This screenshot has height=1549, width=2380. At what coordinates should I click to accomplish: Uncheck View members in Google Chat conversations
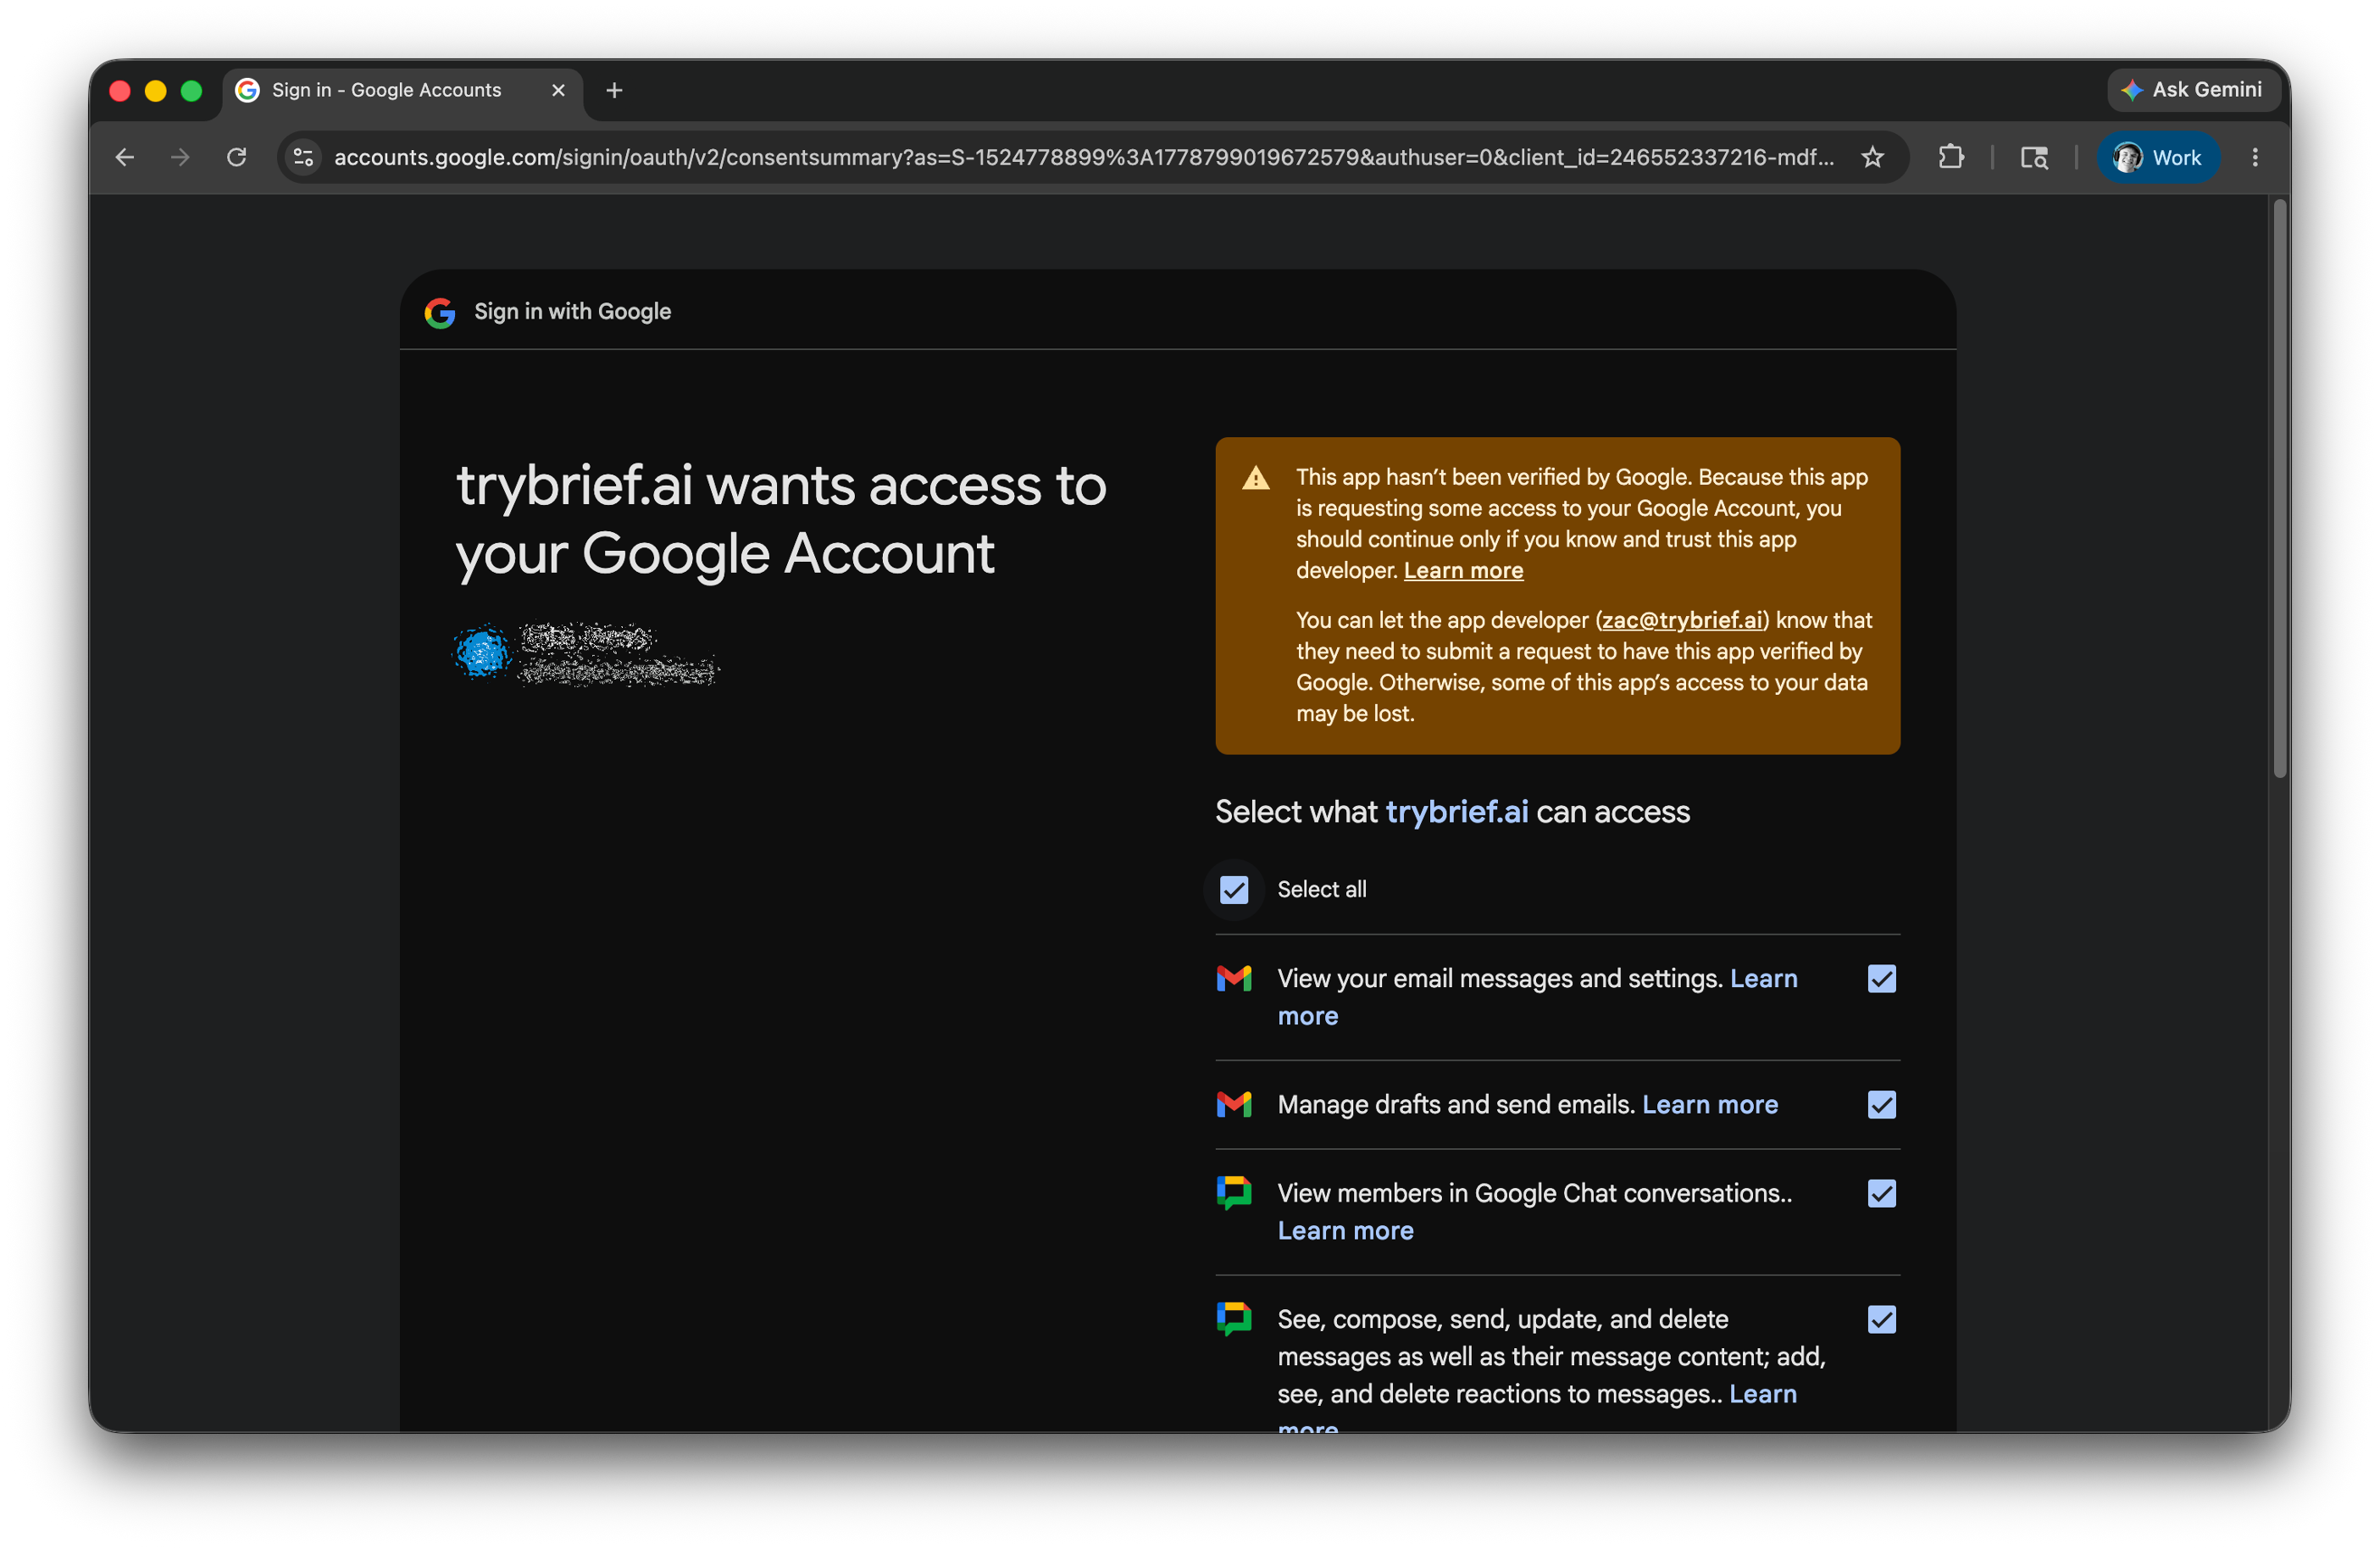click(1881, 1193)
